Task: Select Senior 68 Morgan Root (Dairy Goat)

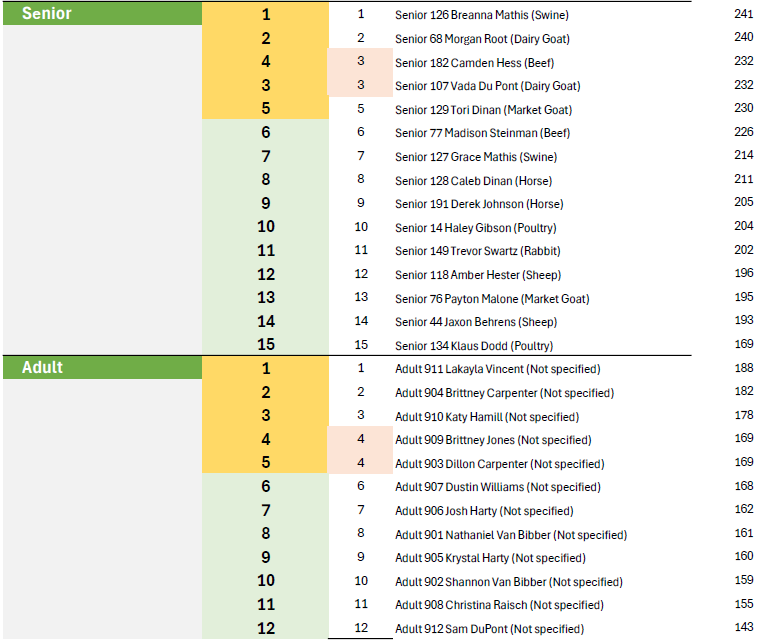Action: pyautogui.click(x=482, y=39)
